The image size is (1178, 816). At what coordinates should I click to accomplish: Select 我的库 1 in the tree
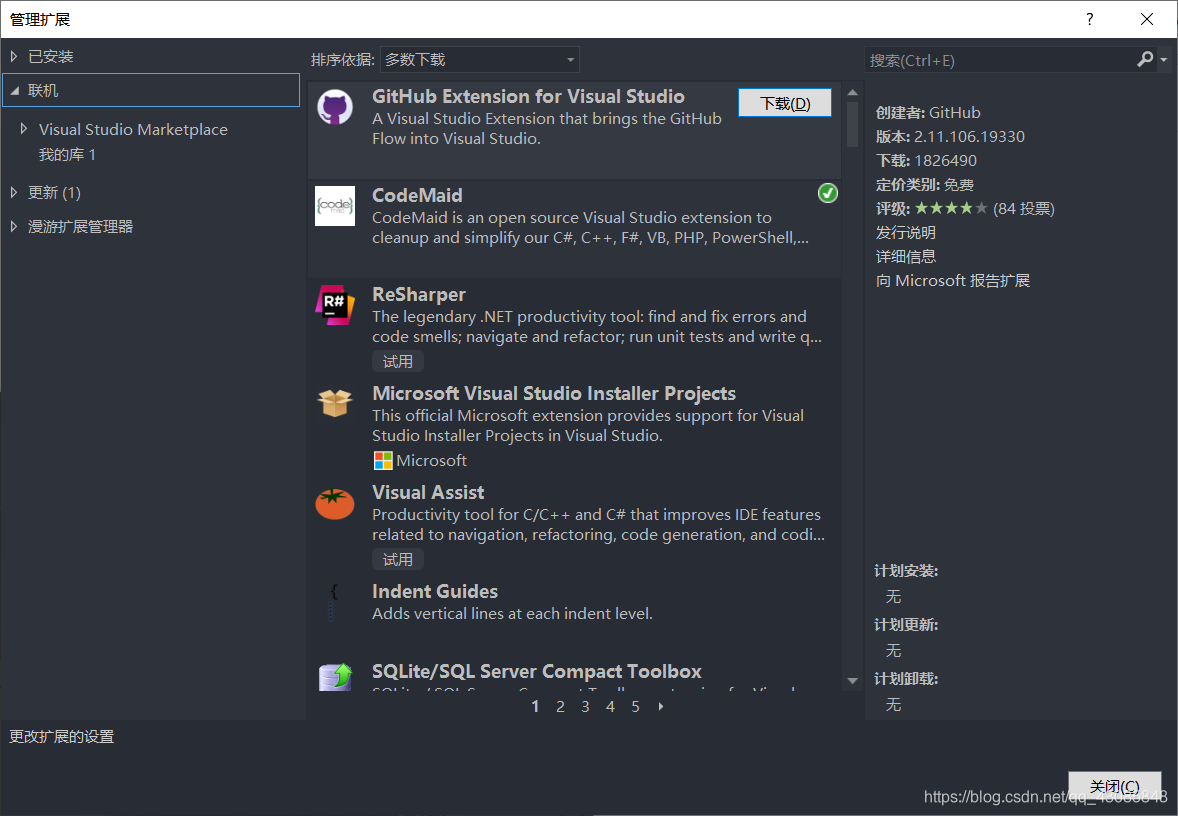coord(67,155)
